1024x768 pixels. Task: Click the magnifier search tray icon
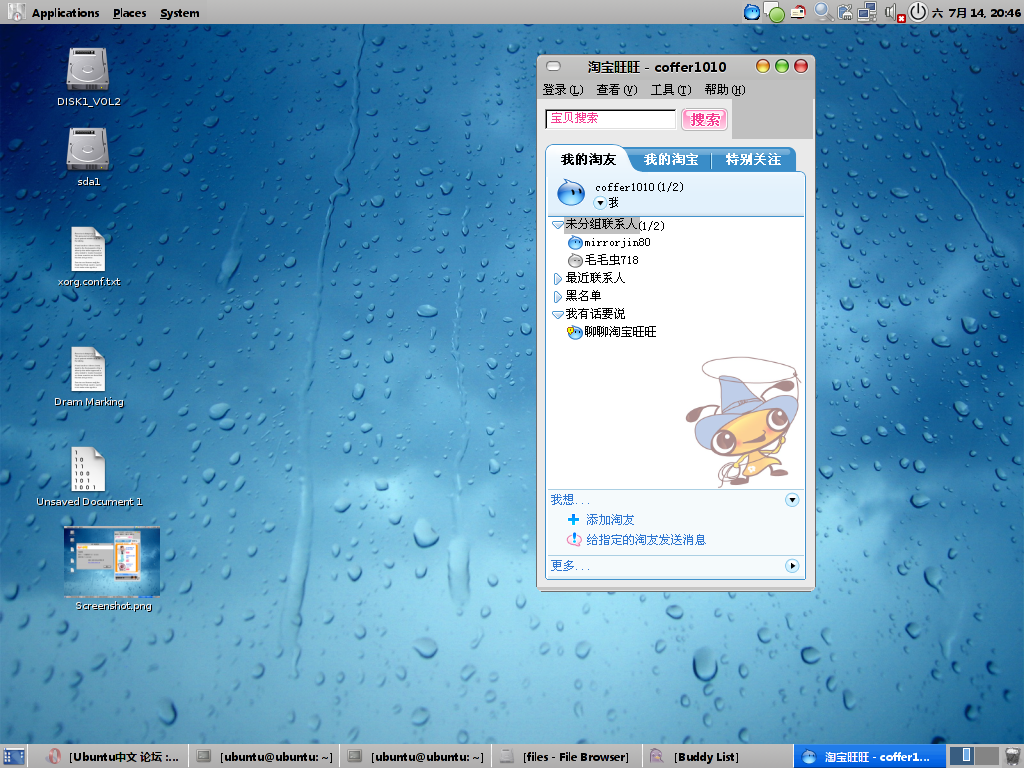(x=823, y=12)
